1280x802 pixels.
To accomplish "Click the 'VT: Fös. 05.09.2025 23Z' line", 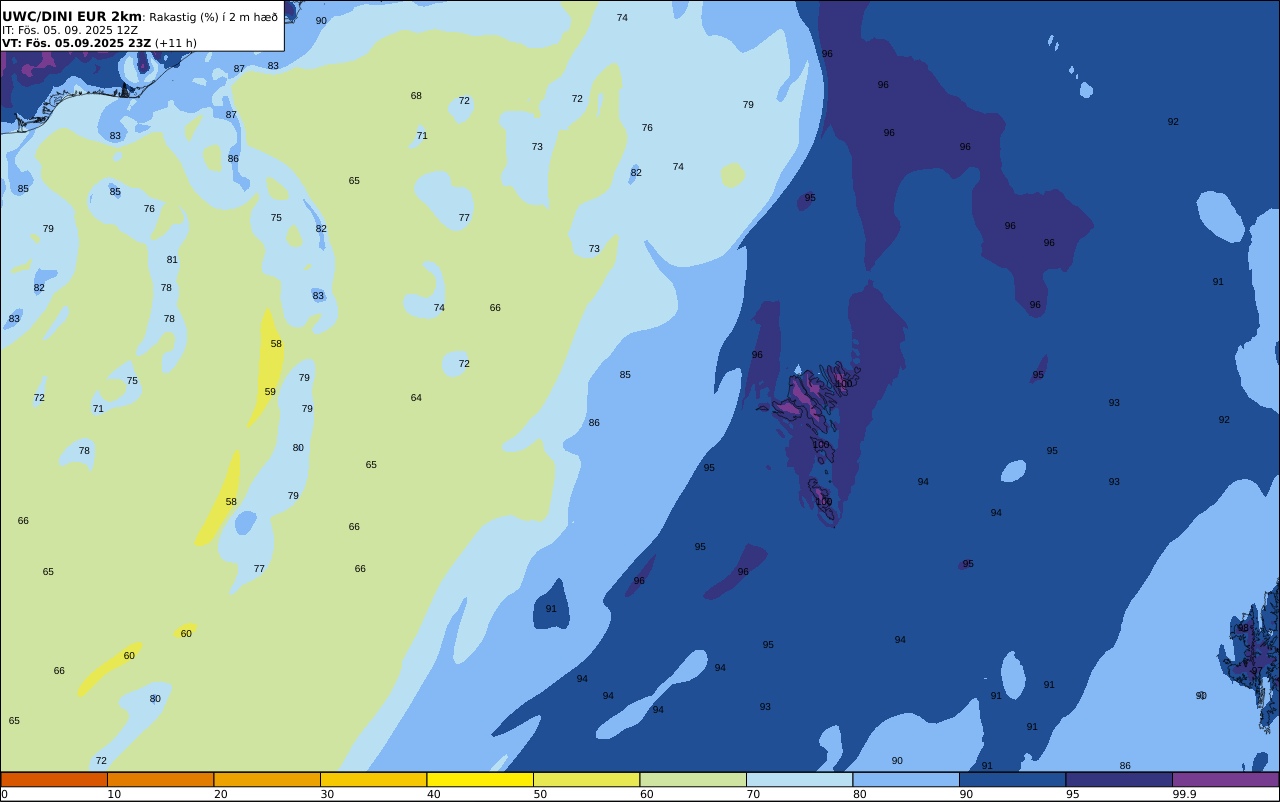I will point(76,43).
